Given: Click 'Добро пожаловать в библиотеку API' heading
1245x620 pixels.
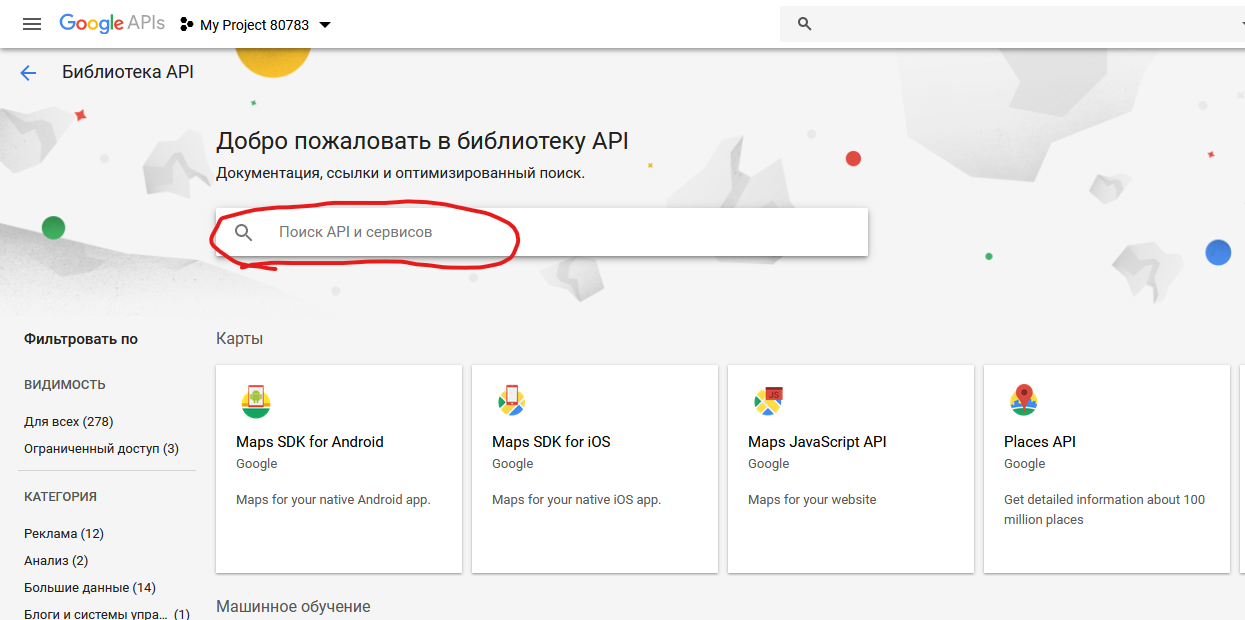Looking at the screenshot, I should pyautogui.click(x=422, y=141).
